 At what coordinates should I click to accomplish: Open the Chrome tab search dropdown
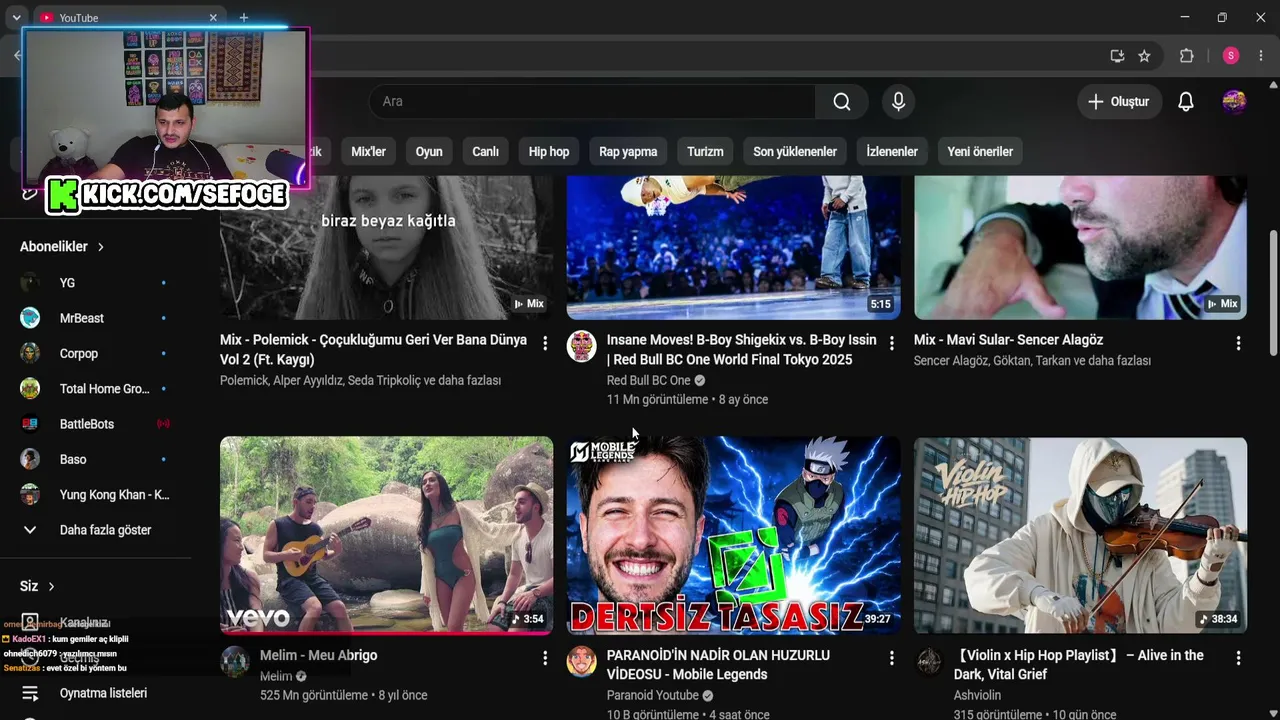point(16,18)
